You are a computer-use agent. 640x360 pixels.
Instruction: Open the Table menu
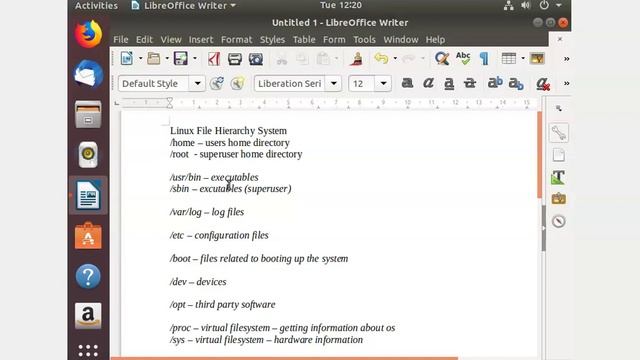[304, 40]
